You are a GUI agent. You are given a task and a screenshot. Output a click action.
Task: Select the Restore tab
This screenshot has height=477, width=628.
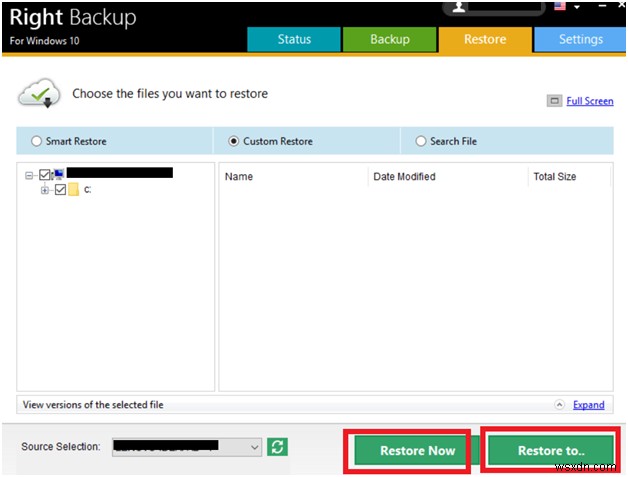pyautogui.click(x=485, y=39)
